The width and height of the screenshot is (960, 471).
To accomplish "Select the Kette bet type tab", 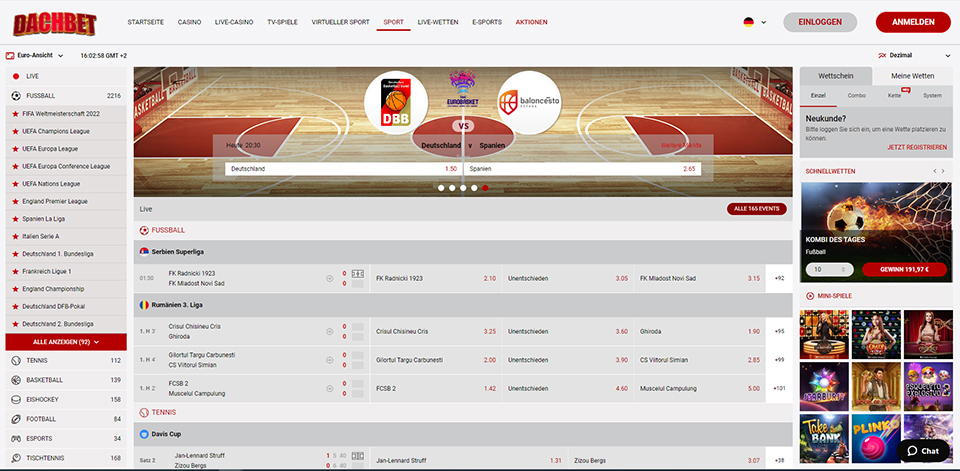I will tap(894, 96).
